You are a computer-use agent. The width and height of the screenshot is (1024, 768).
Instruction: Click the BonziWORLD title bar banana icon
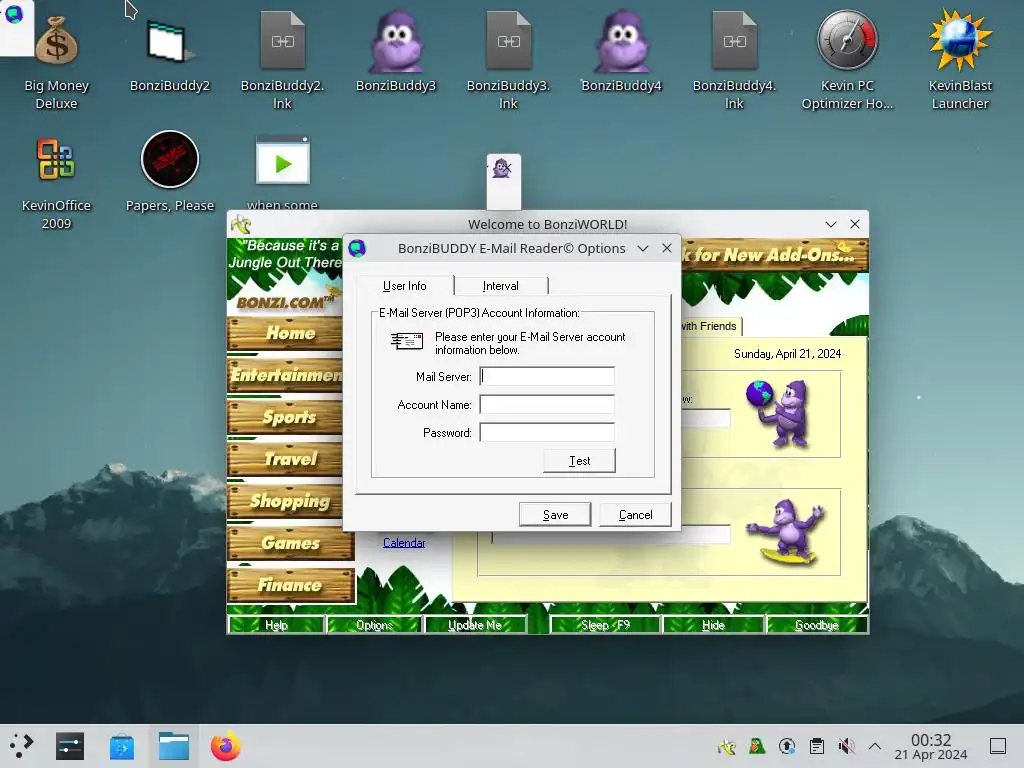coord(241,225)
